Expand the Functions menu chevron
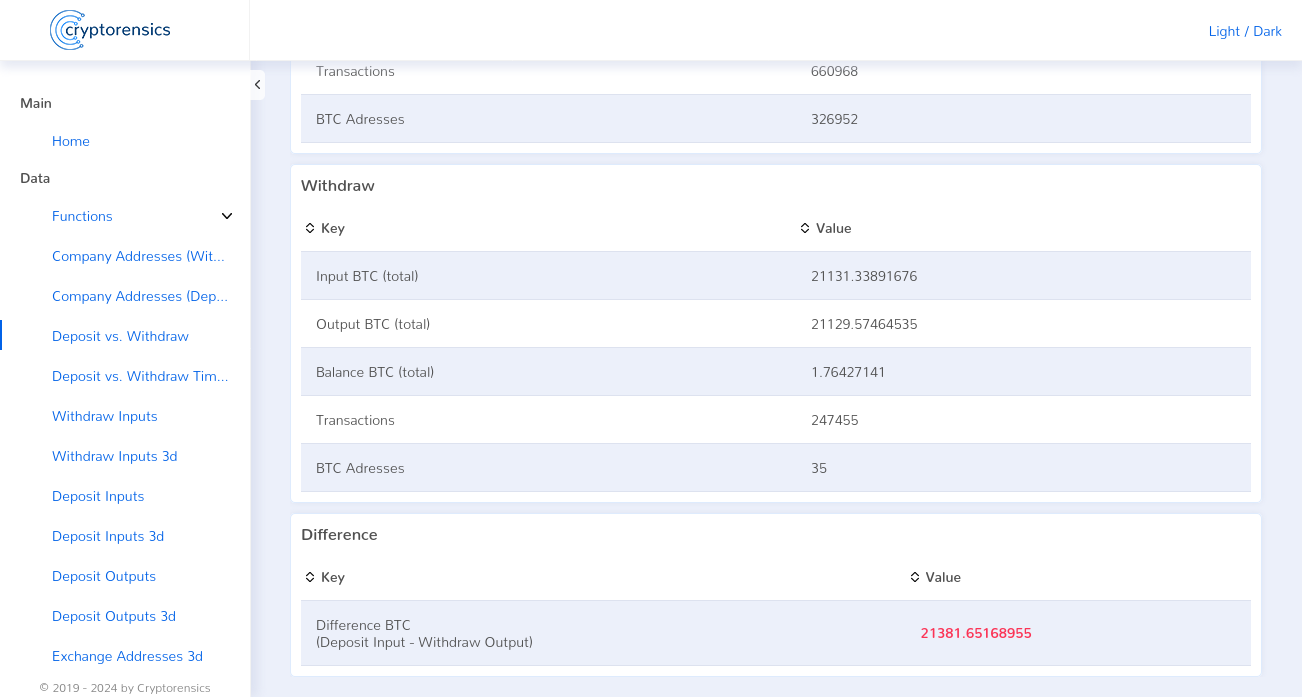Image resolution: width=1302 pixels, height=697 pixels. pyautogui.click(x=227, y=216)
